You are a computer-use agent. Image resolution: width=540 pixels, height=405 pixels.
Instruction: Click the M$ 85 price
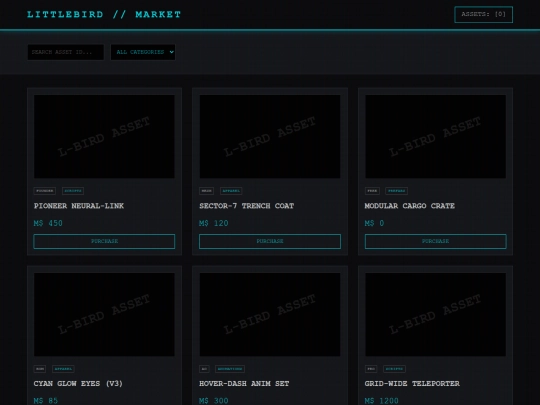(46, 401)
